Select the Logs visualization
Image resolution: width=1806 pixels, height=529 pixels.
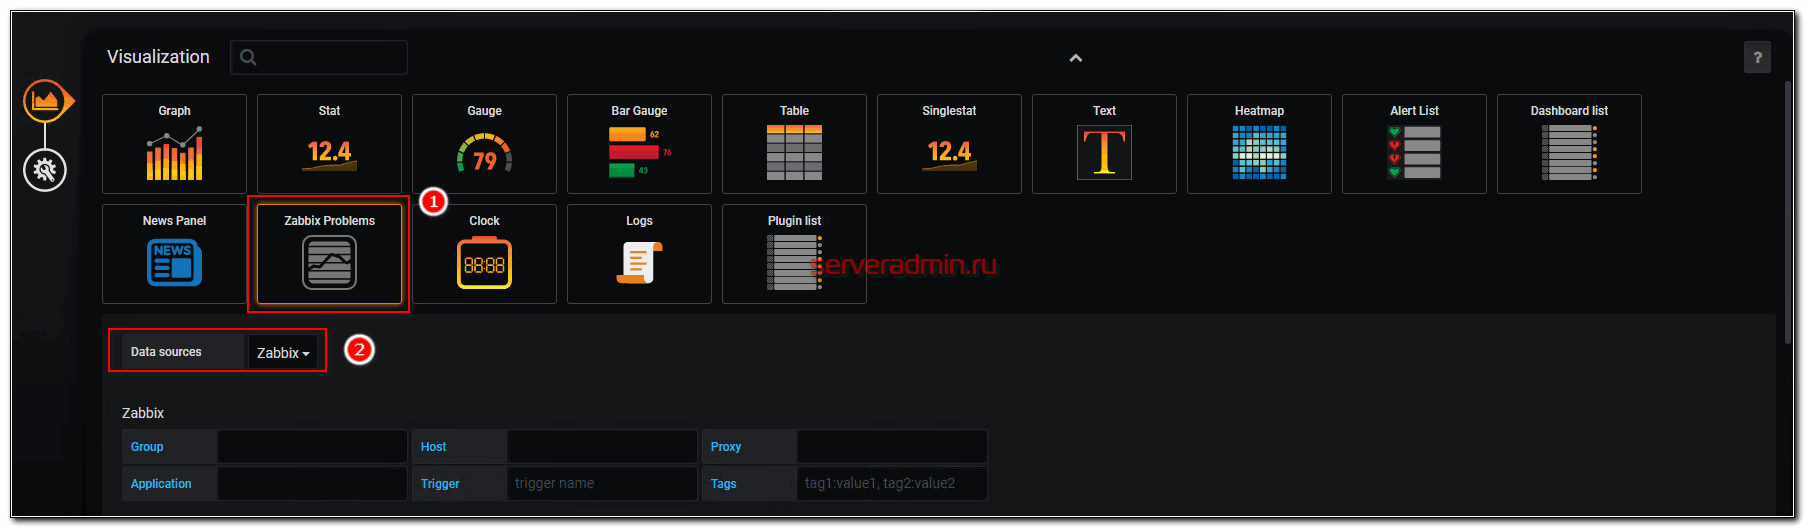639,254
